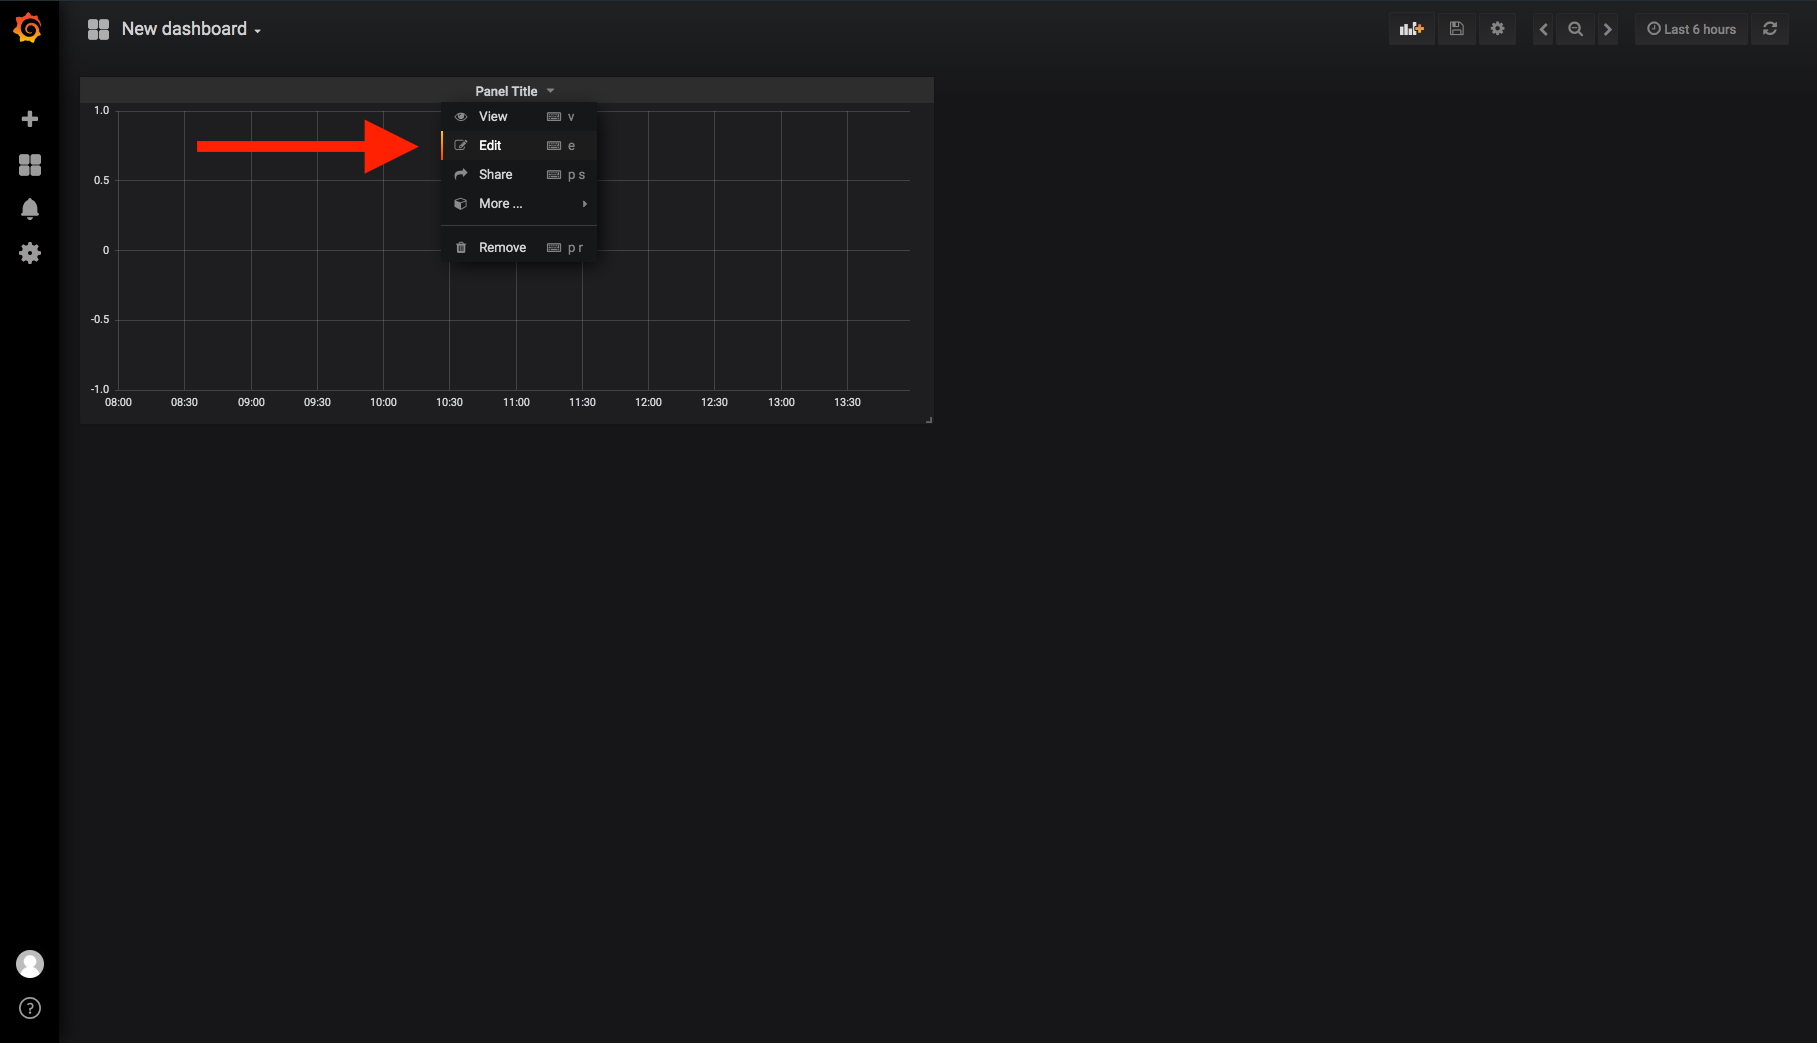Screen dimensions: 1817x1043
Task: Click the 12:30 time axis label
Action: 714,402
